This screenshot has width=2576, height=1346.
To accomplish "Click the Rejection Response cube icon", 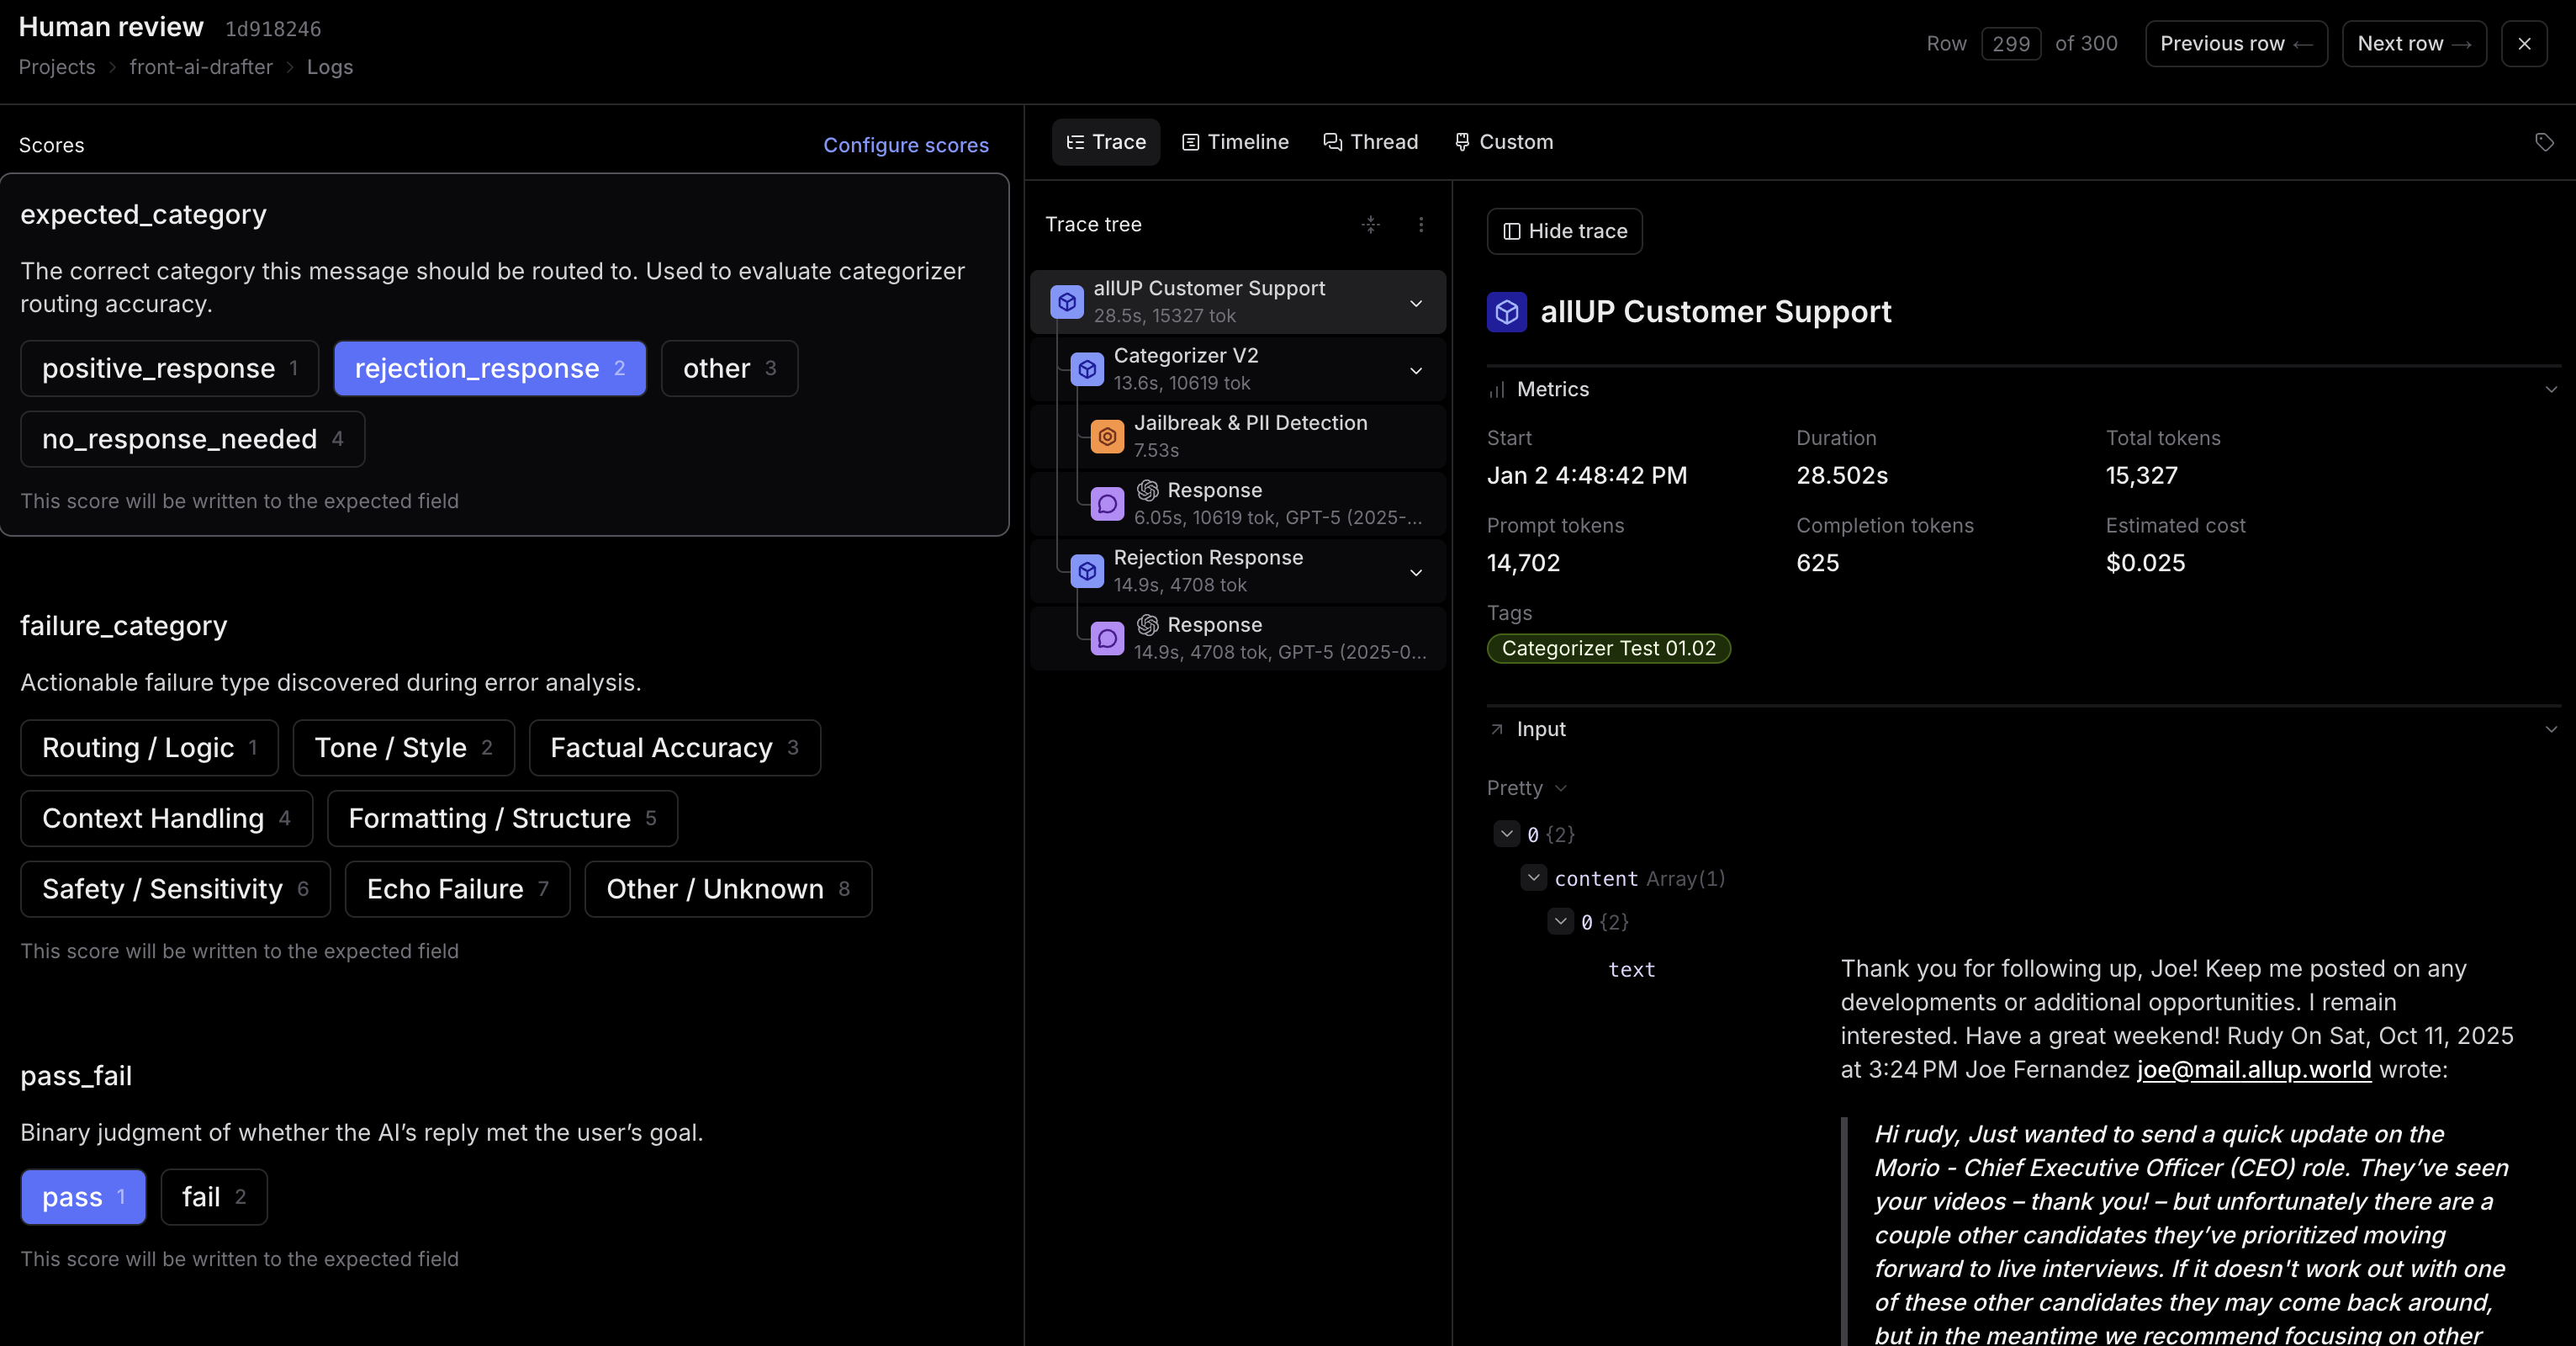I will point(1087,571).
